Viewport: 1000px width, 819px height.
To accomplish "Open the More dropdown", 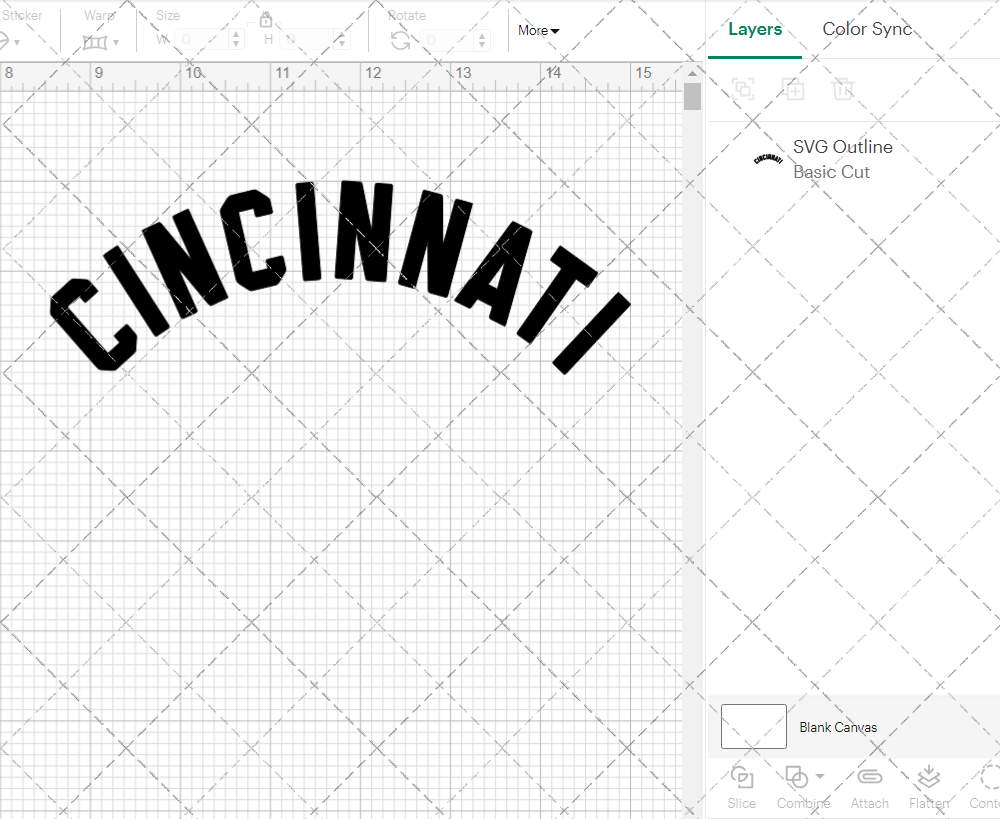I will tap(537, 30).
